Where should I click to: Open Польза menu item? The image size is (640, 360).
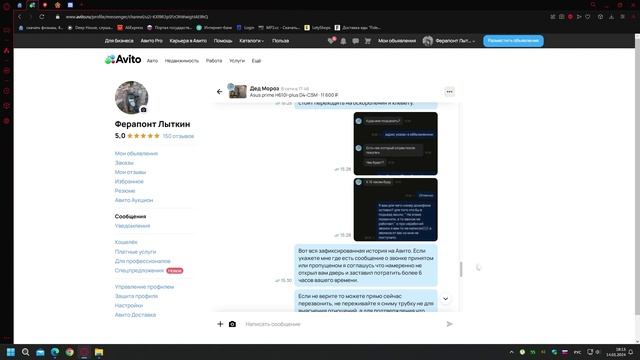click(280, 41)
